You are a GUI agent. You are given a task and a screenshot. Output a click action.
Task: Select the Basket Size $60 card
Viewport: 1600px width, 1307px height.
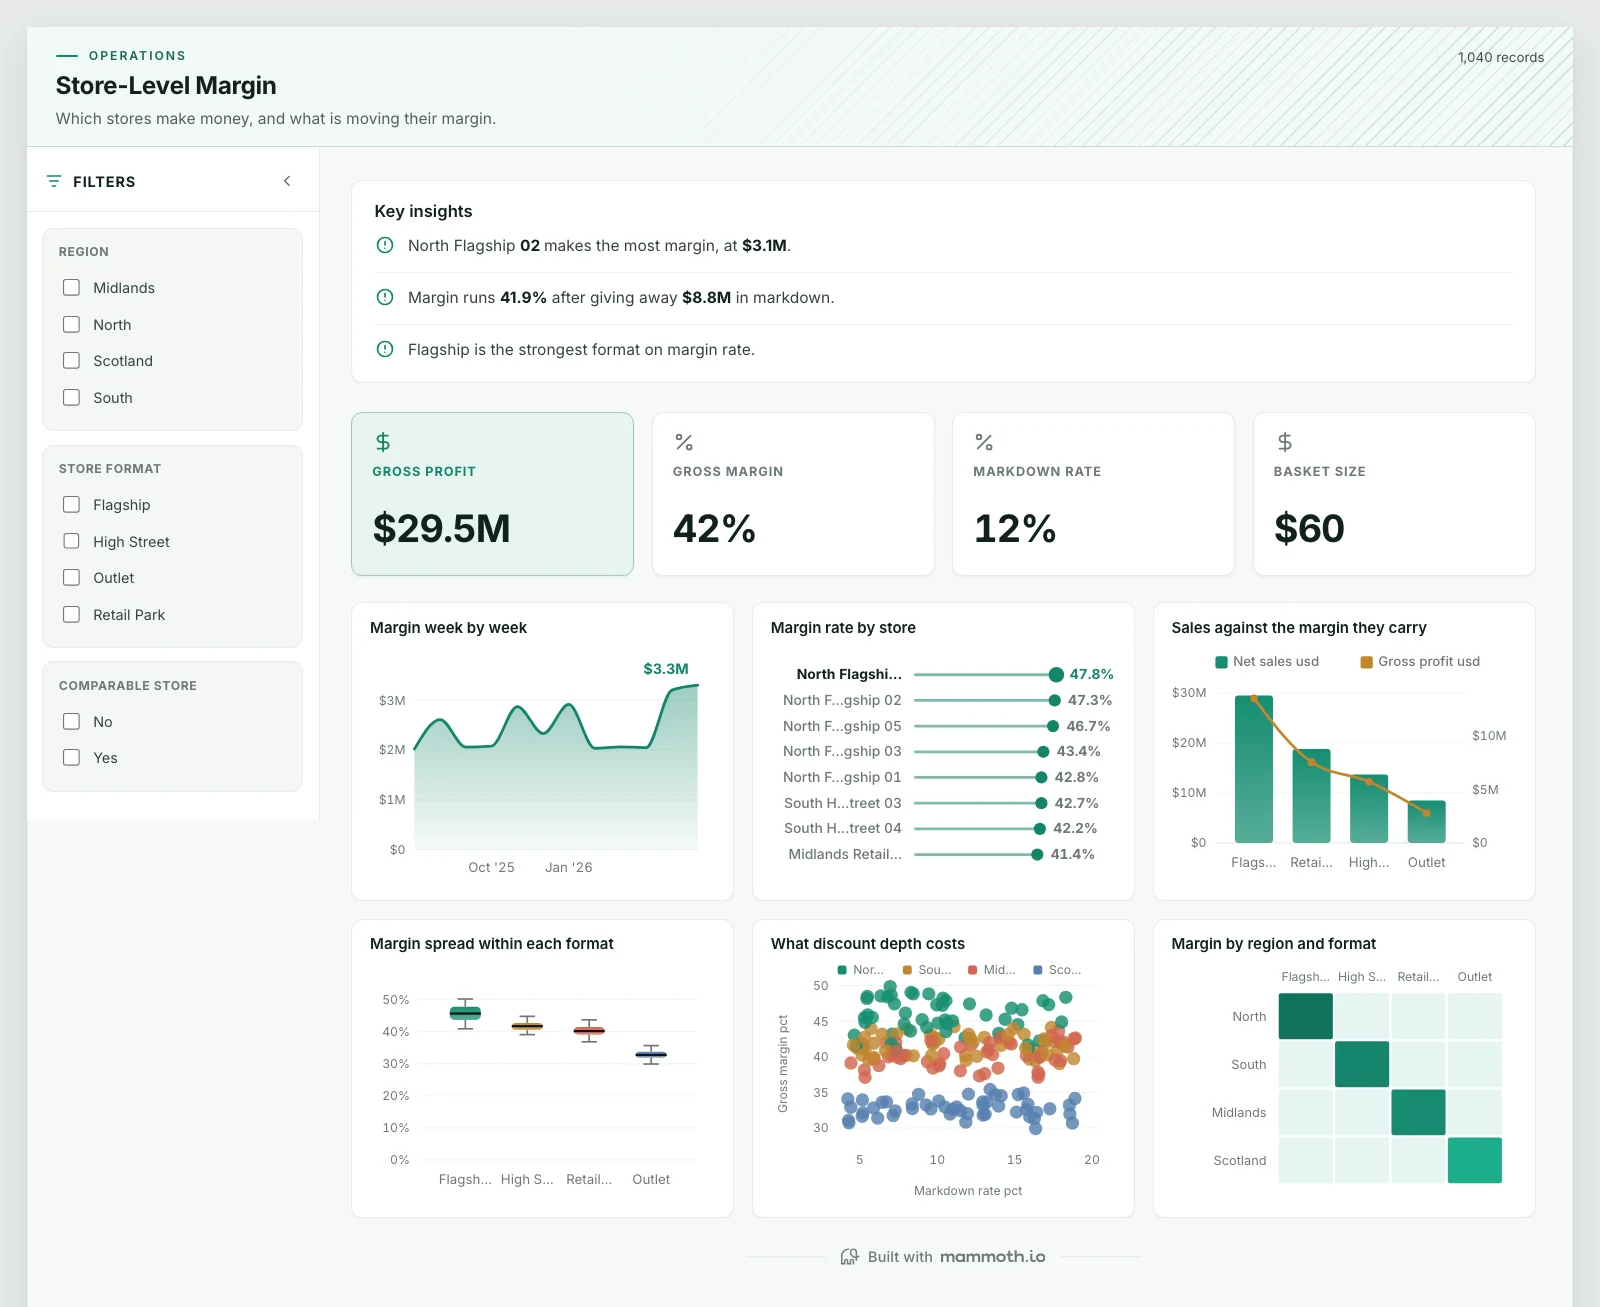tap(1394, 494)
